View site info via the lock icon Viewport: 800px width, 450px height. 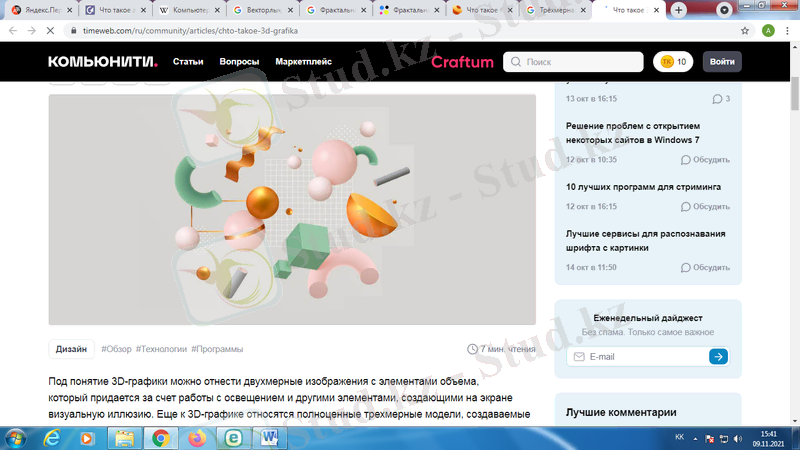(73, 31)
